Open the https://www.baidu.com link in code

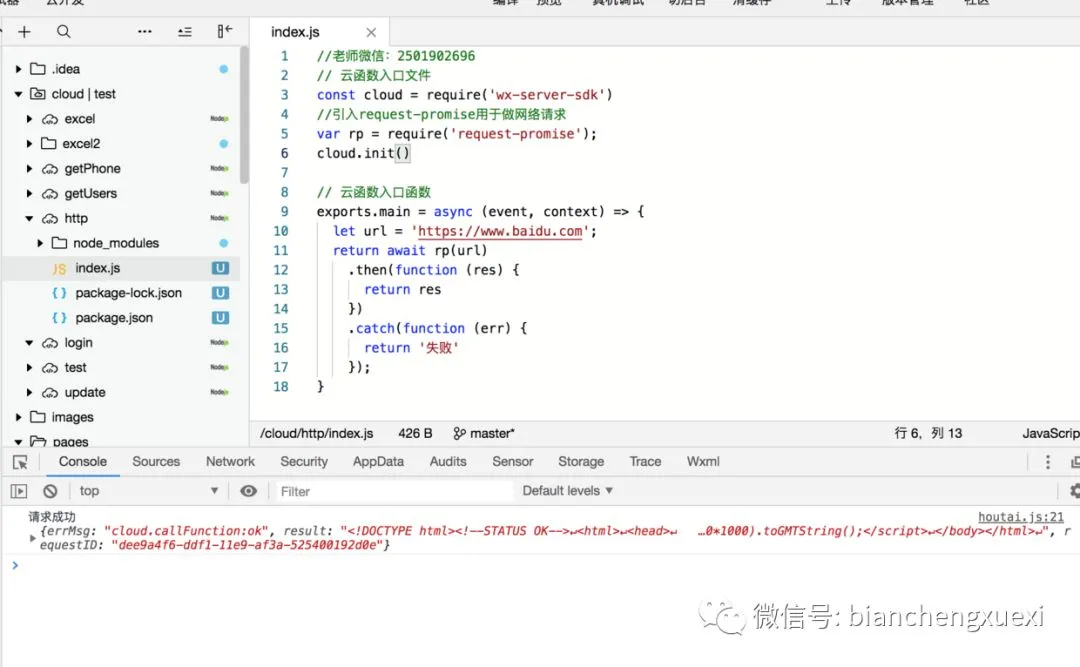(x=500, y=232)
